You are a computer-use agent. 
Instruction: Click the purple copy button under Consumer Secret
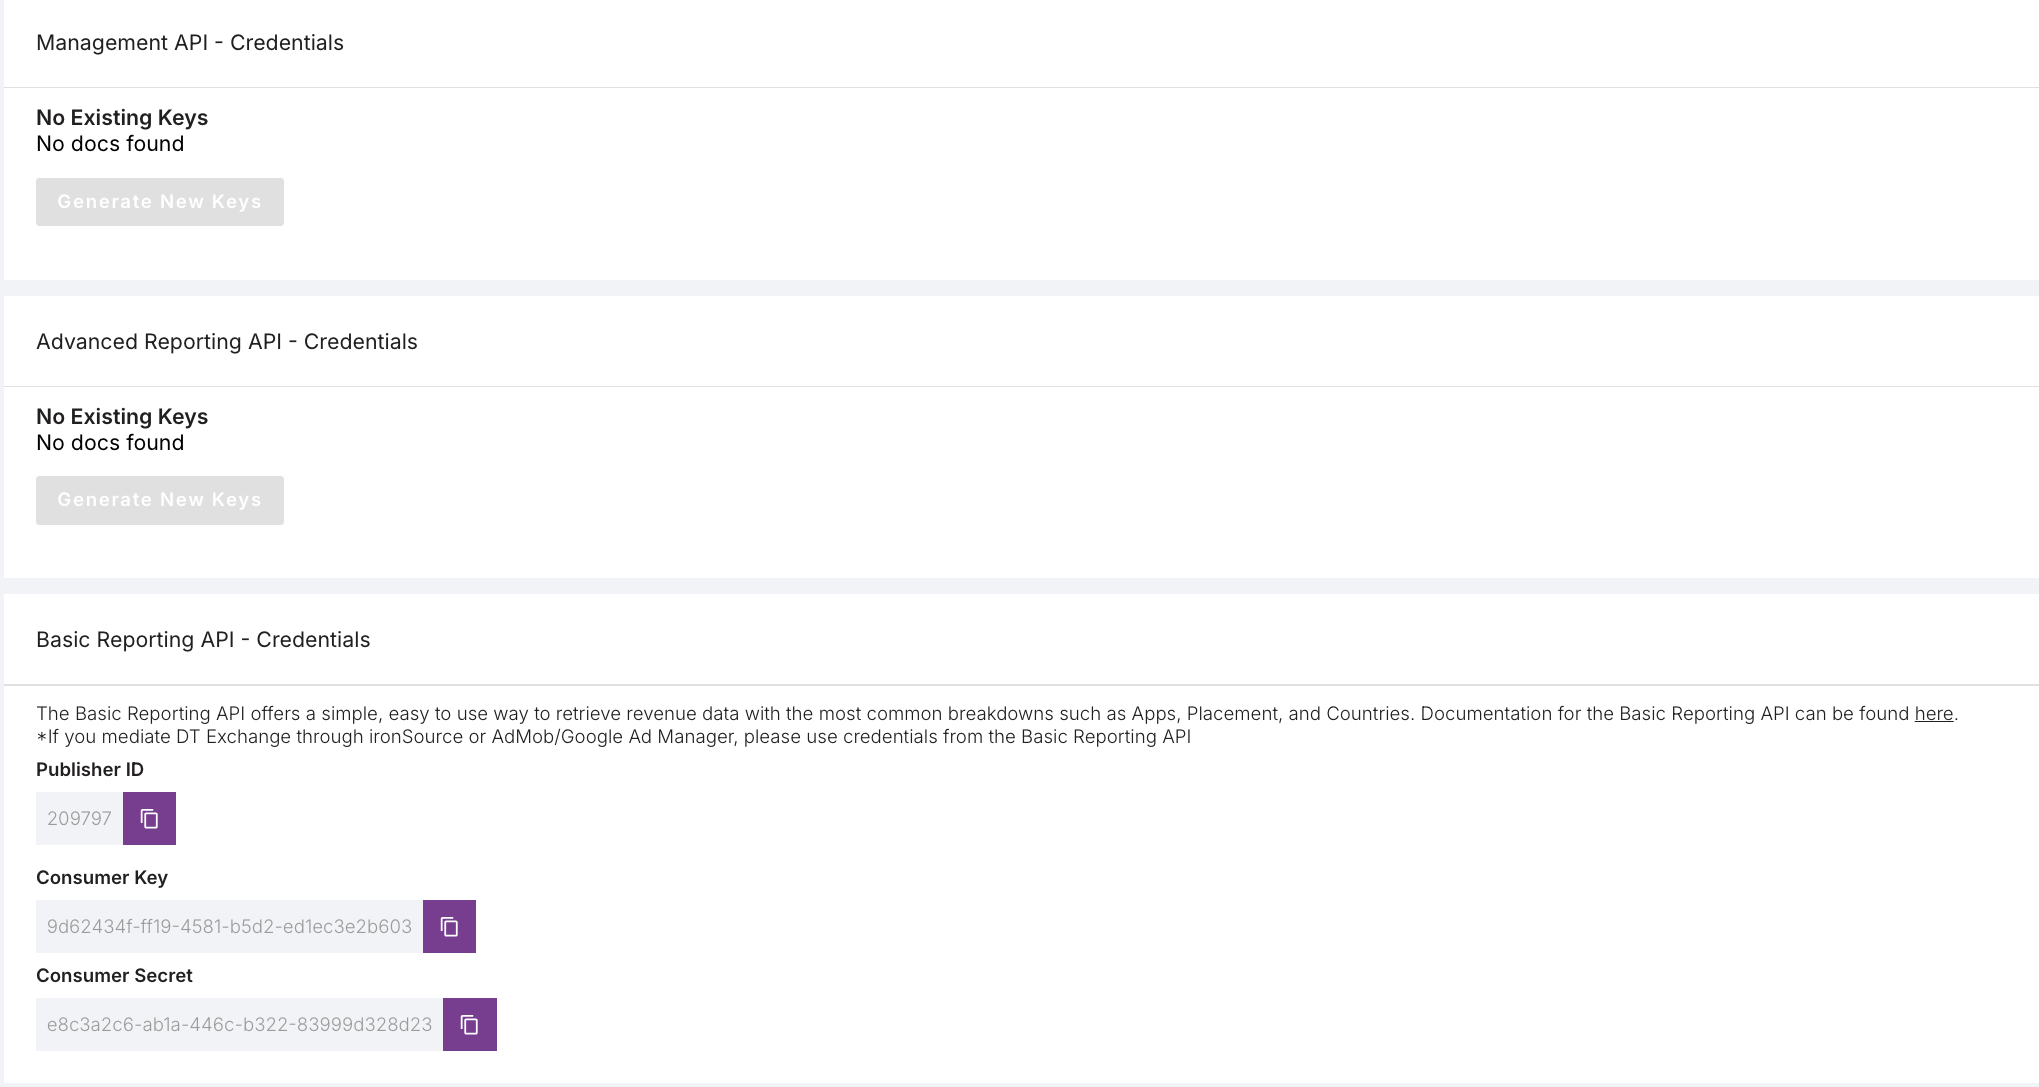[x=469, y=1024]
